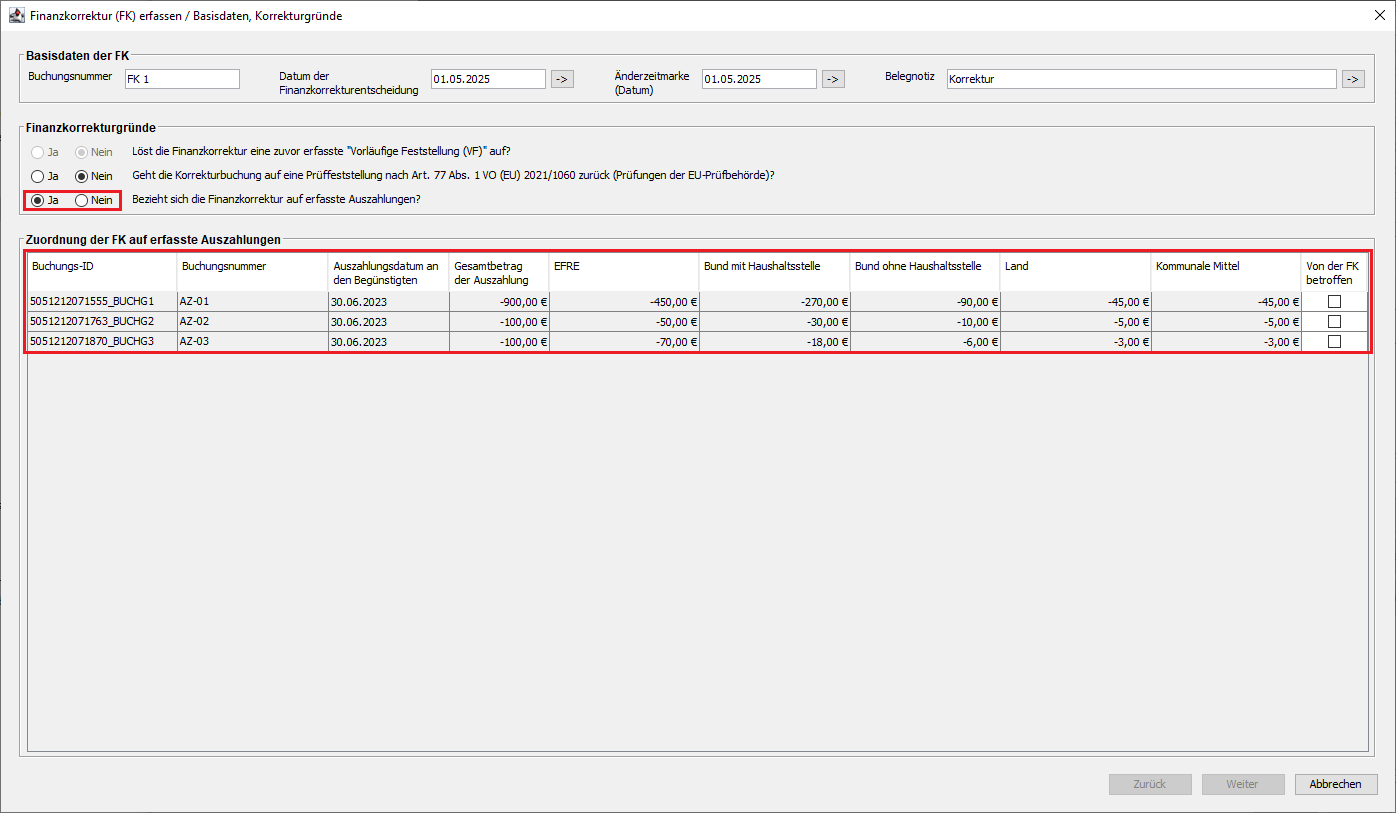This screenshot has height=813, width=1396.
Task: Click the EFRE column header
Action: click(x=624, y=272)
